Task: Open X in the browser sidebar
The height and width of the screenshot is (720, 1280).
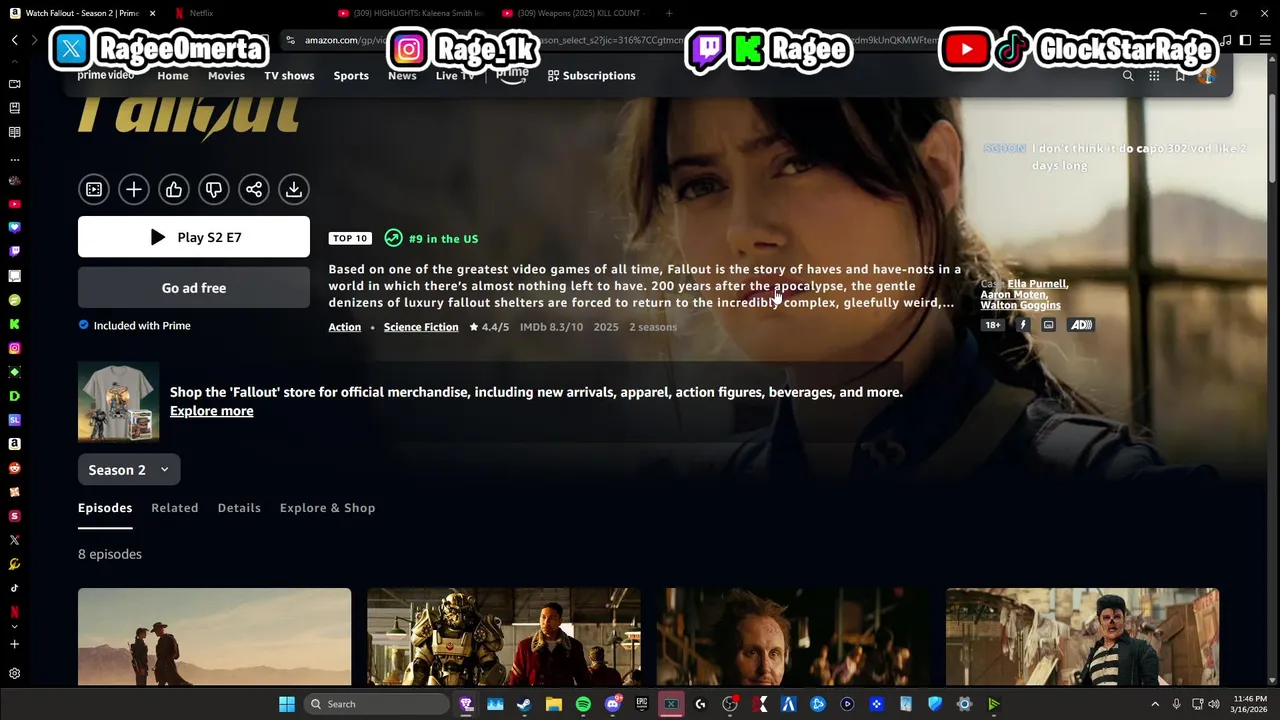Action: [14, 540]
